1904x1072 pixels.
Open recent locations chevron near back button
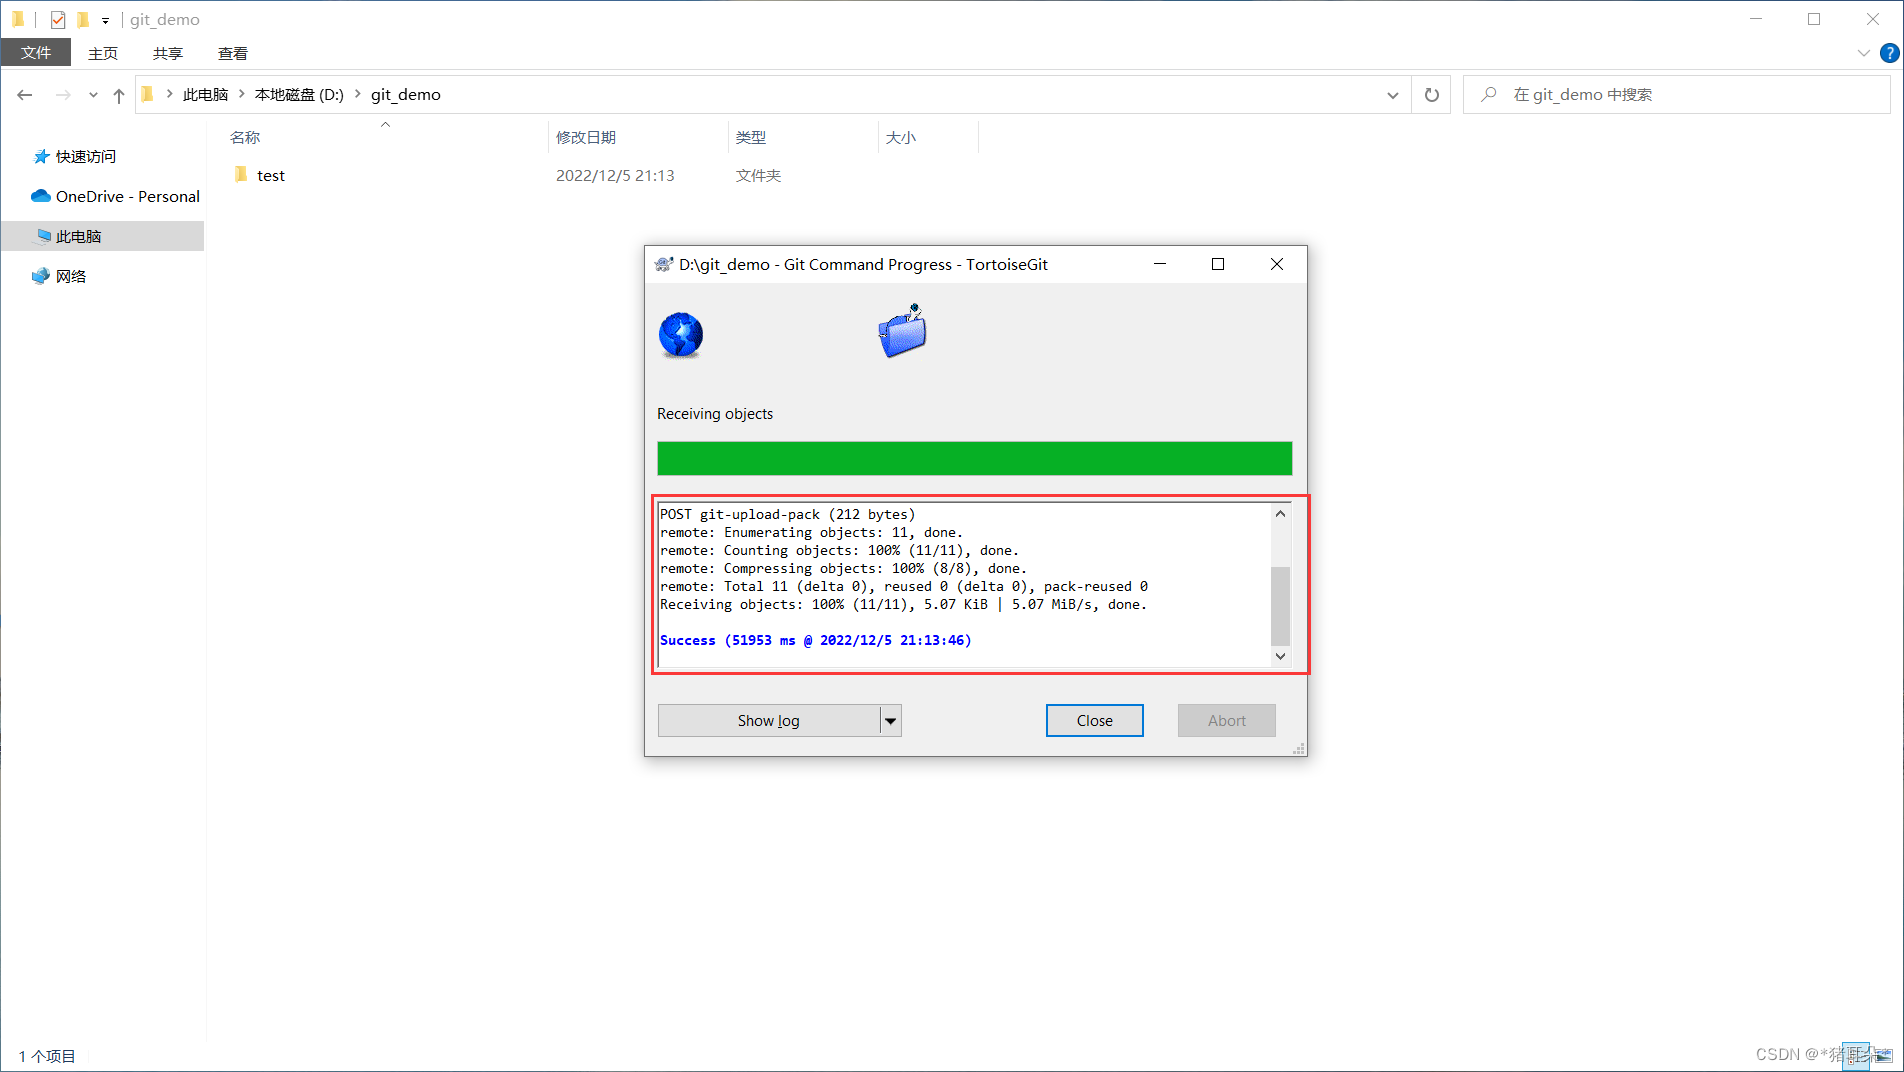pos(93,94)
